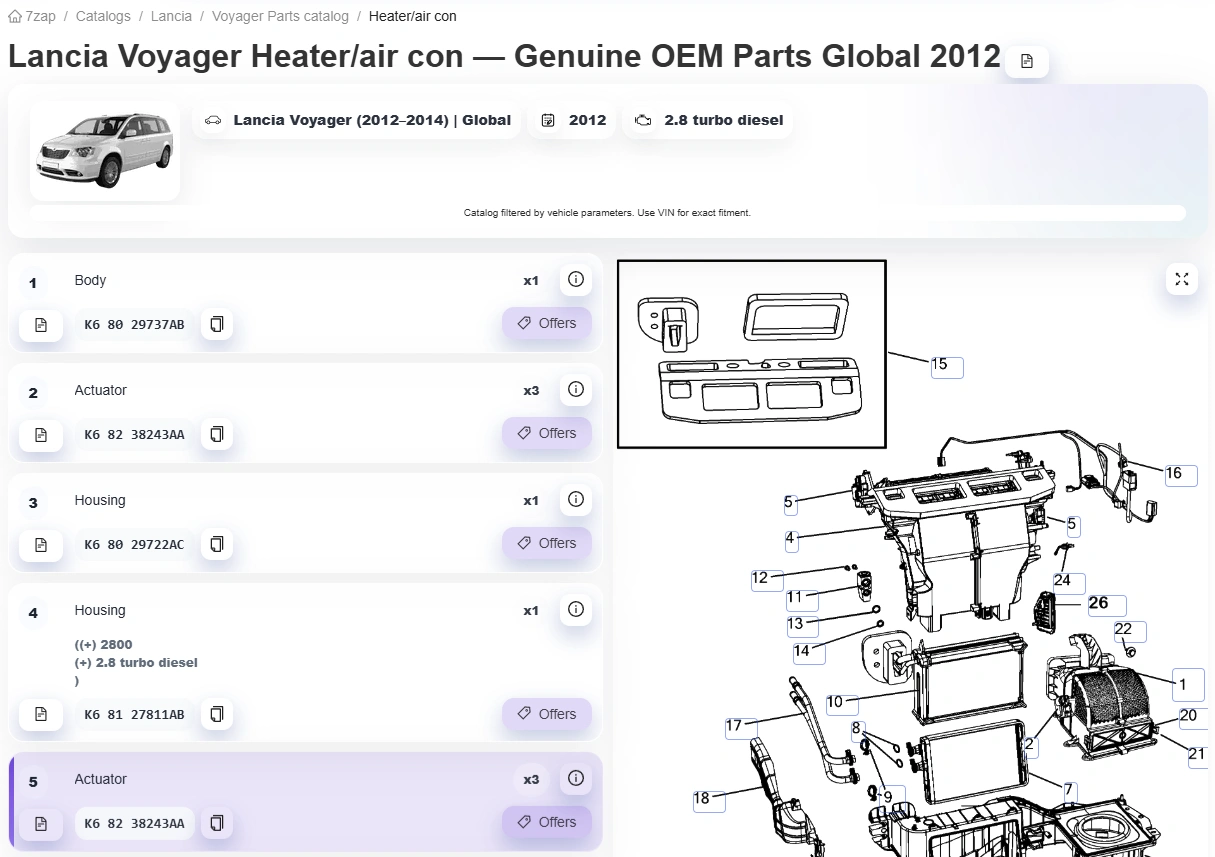This screenshot has height=857, width=1215.
Task: Open Voyager Parts catalog breadcrumb
Action: (x=280, y=17)
